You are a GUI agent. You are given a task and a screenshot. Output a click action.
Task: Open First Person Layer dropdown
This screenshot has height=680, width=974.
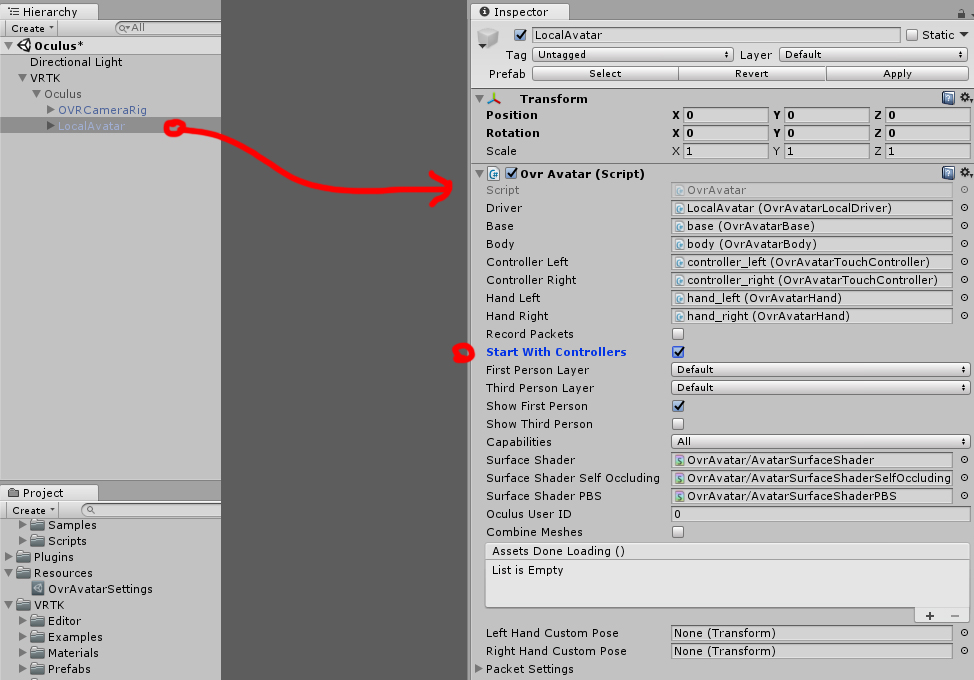[820, 369]
